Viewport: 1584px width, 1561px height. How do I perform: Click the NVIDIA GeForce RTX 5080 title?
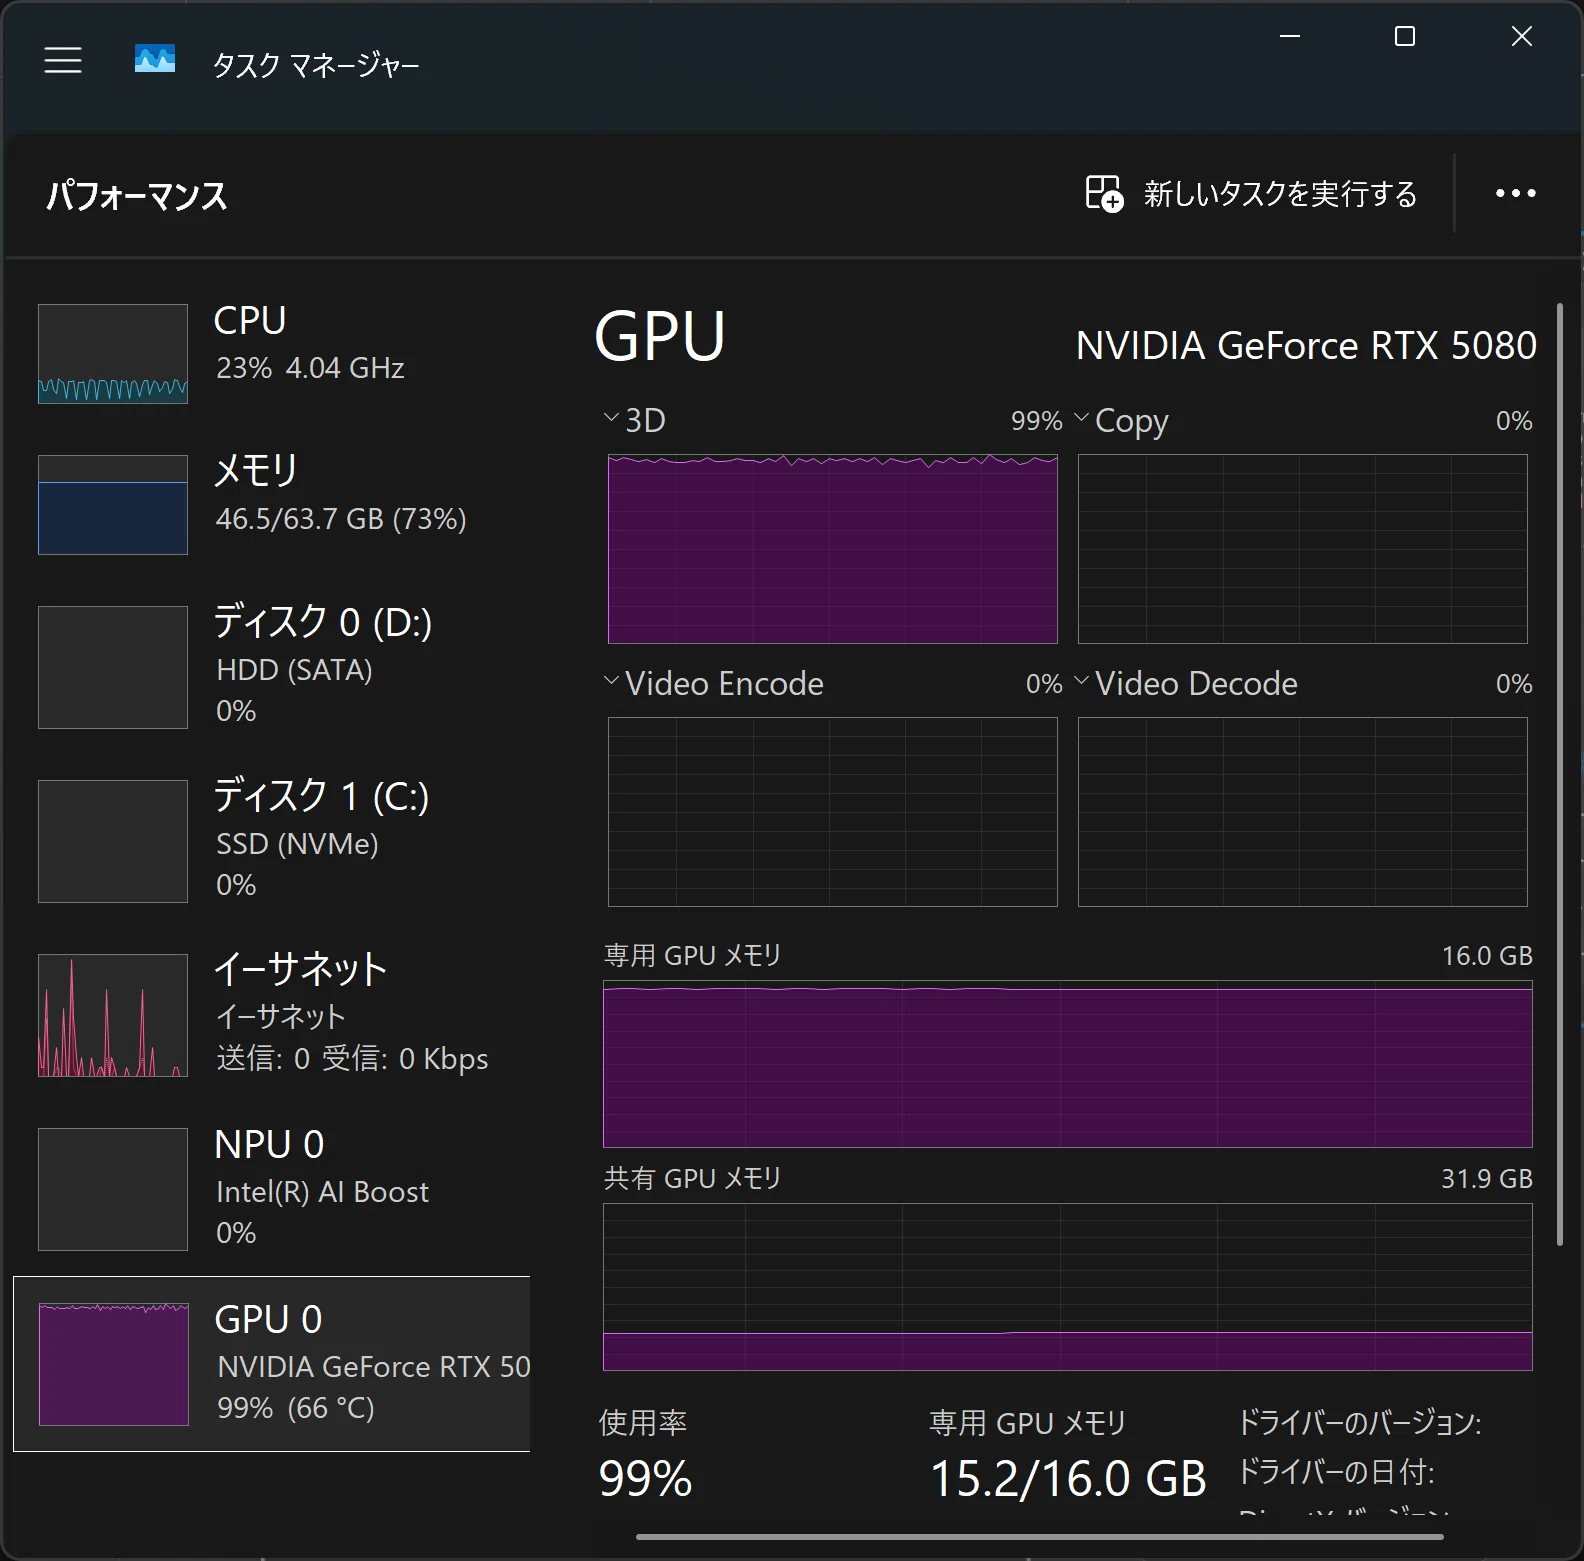click(1306, 345)
